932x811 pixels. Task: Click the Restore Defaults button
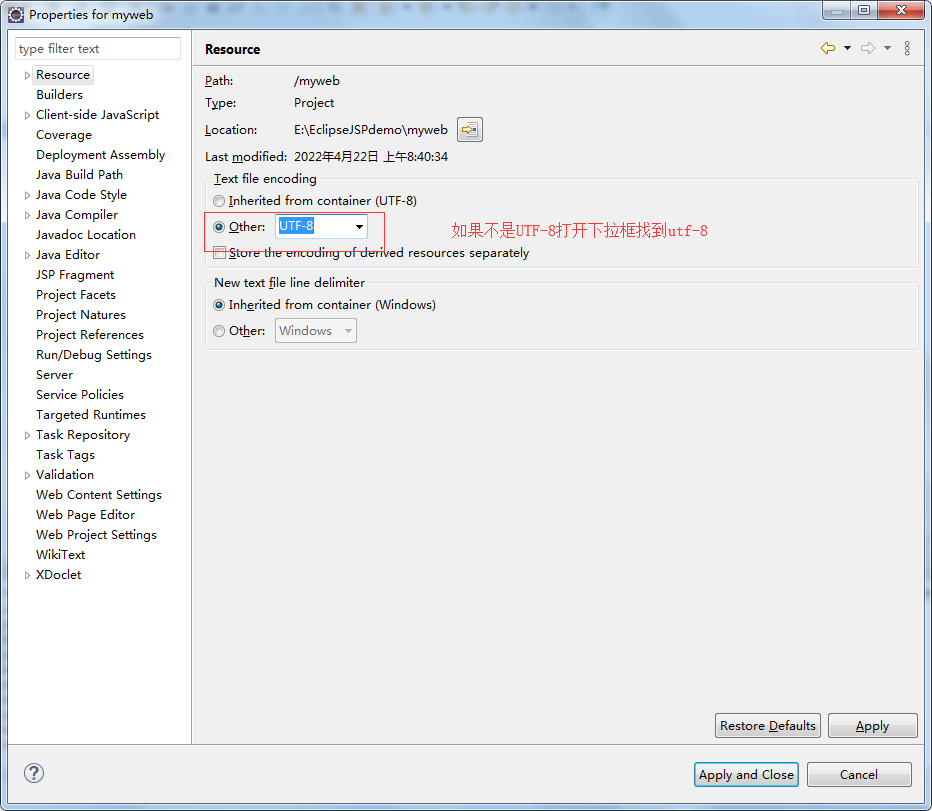click(767, 725)
